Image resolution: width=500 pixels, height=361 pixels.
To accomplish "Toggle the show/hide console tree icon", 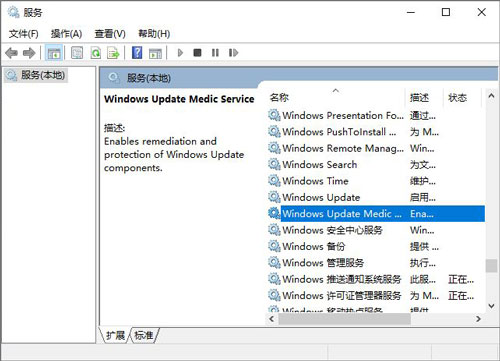I will (54, 53).
